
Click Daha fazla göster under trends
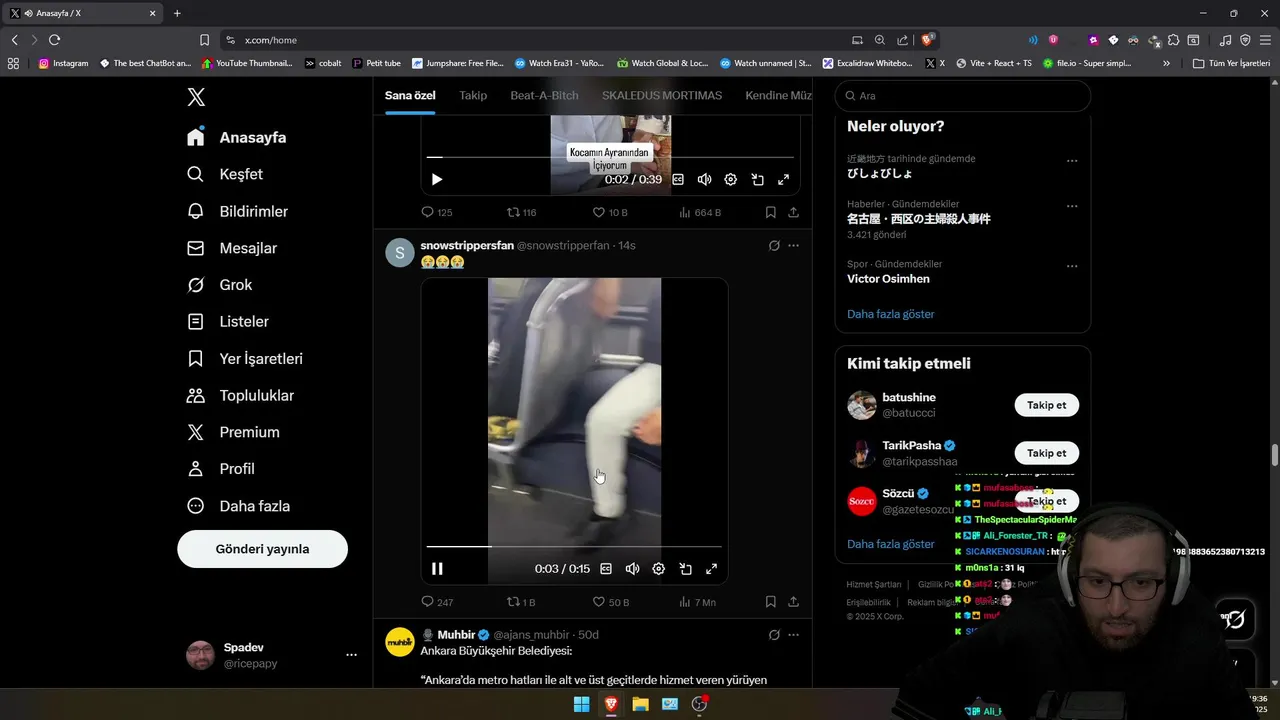[891, 314]
